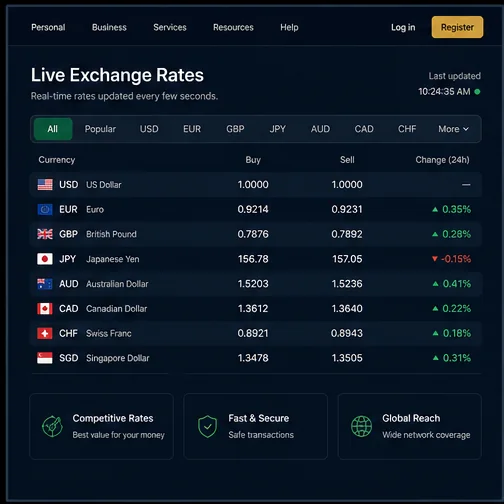The height and width of the screenshot is (504, 504).
Task: Open the Competitive Rates card
Action: (101, 426)
